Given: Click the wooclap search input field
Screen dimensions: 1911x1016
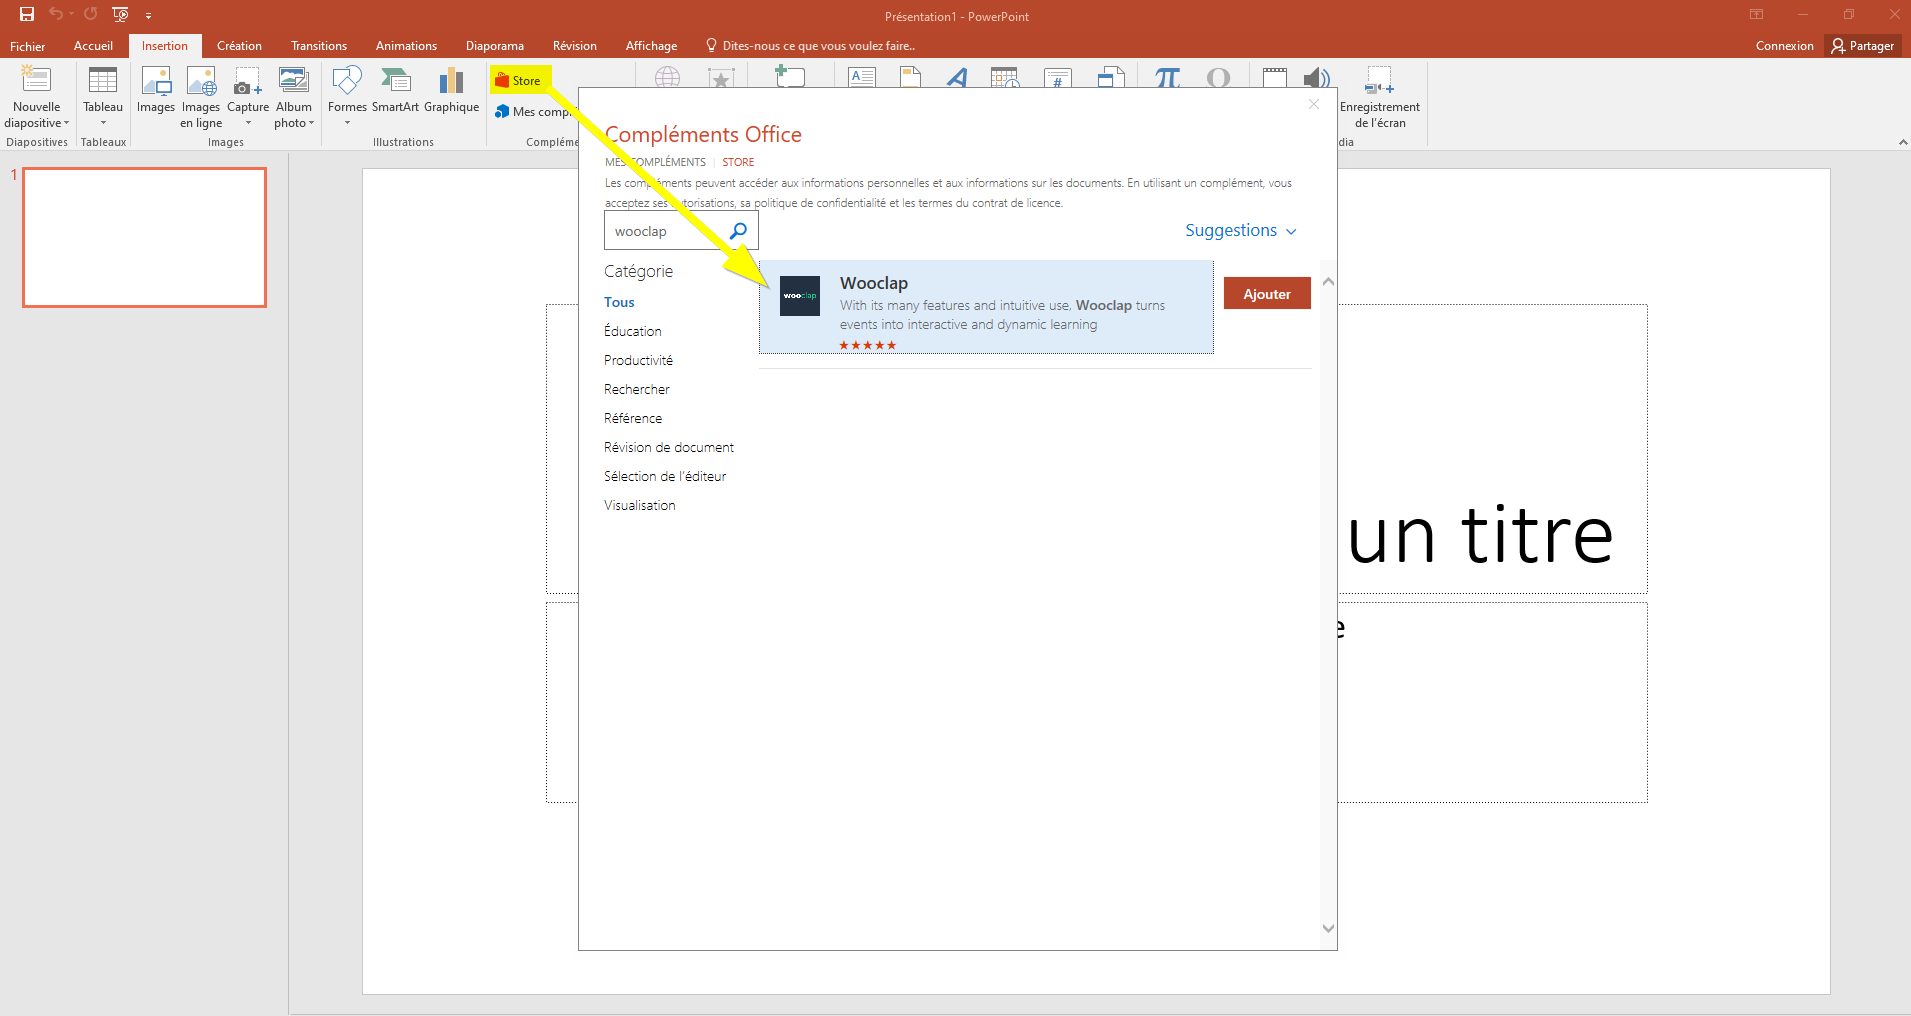Looking at the screenshot, I should [665, 231].
